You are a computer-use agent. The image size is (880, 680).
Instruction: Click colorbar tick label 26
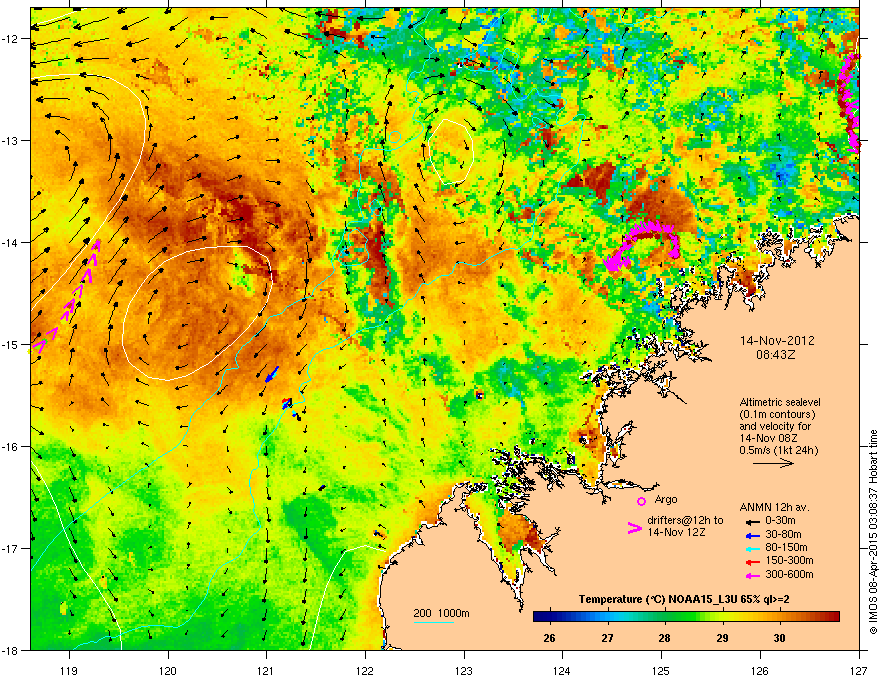(x=549, y=638)
